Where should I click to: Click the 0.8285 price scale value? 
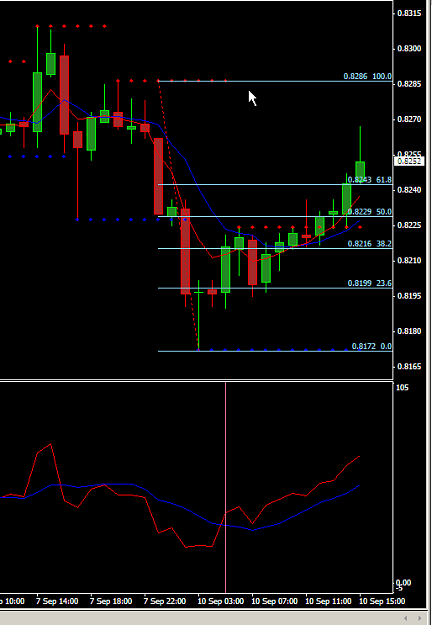(409, 84)
